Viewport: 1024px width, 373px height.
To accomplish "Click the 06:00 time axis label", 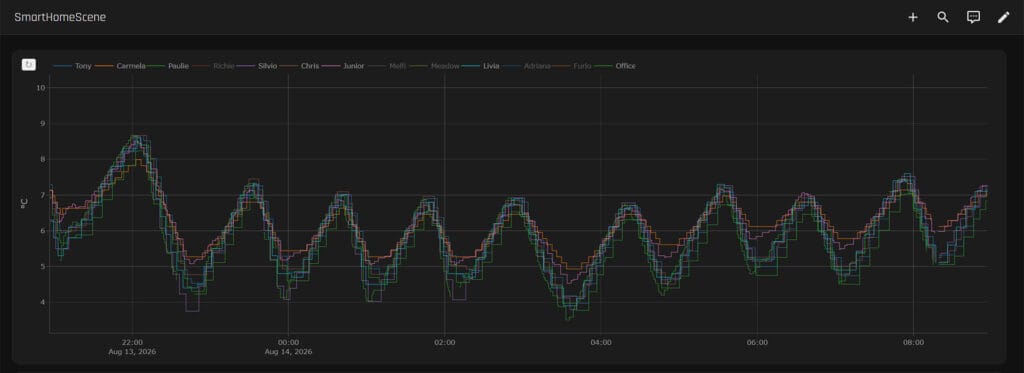I will click(757, 342).
